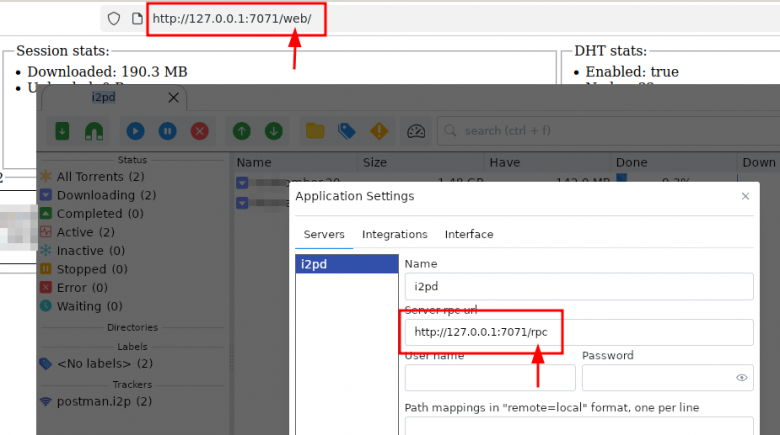Move torrent up in queue
Viewport: 780px width, 435px height.
coord(242,131)
